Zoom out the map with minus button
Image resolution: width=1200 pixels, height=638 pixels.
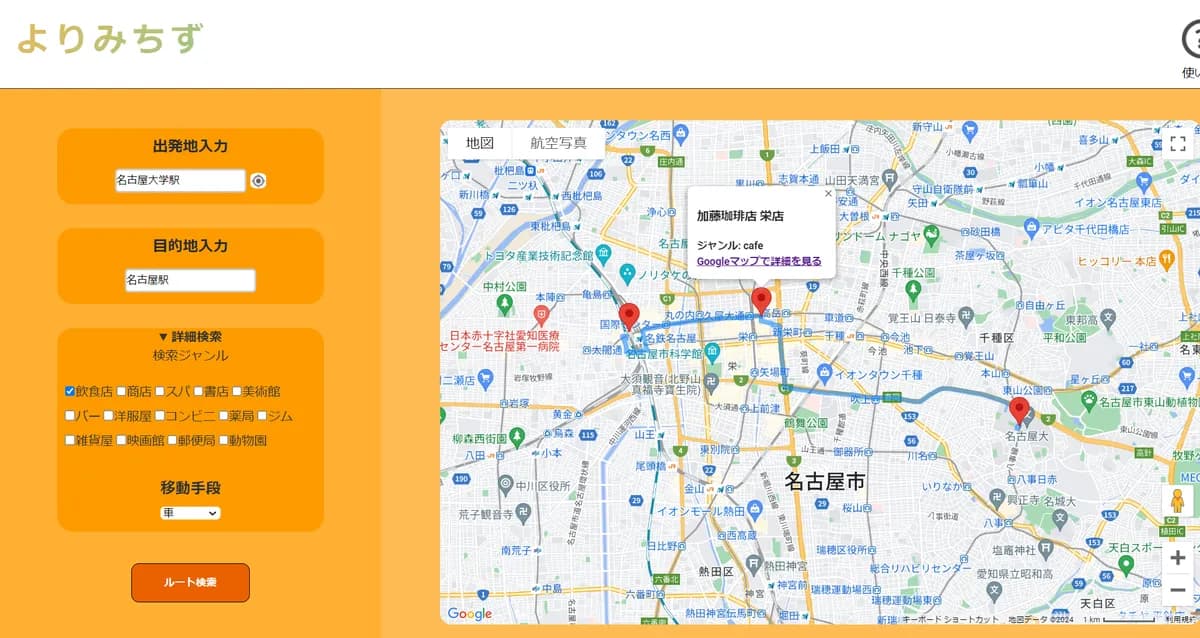[x=1177, y=590]
